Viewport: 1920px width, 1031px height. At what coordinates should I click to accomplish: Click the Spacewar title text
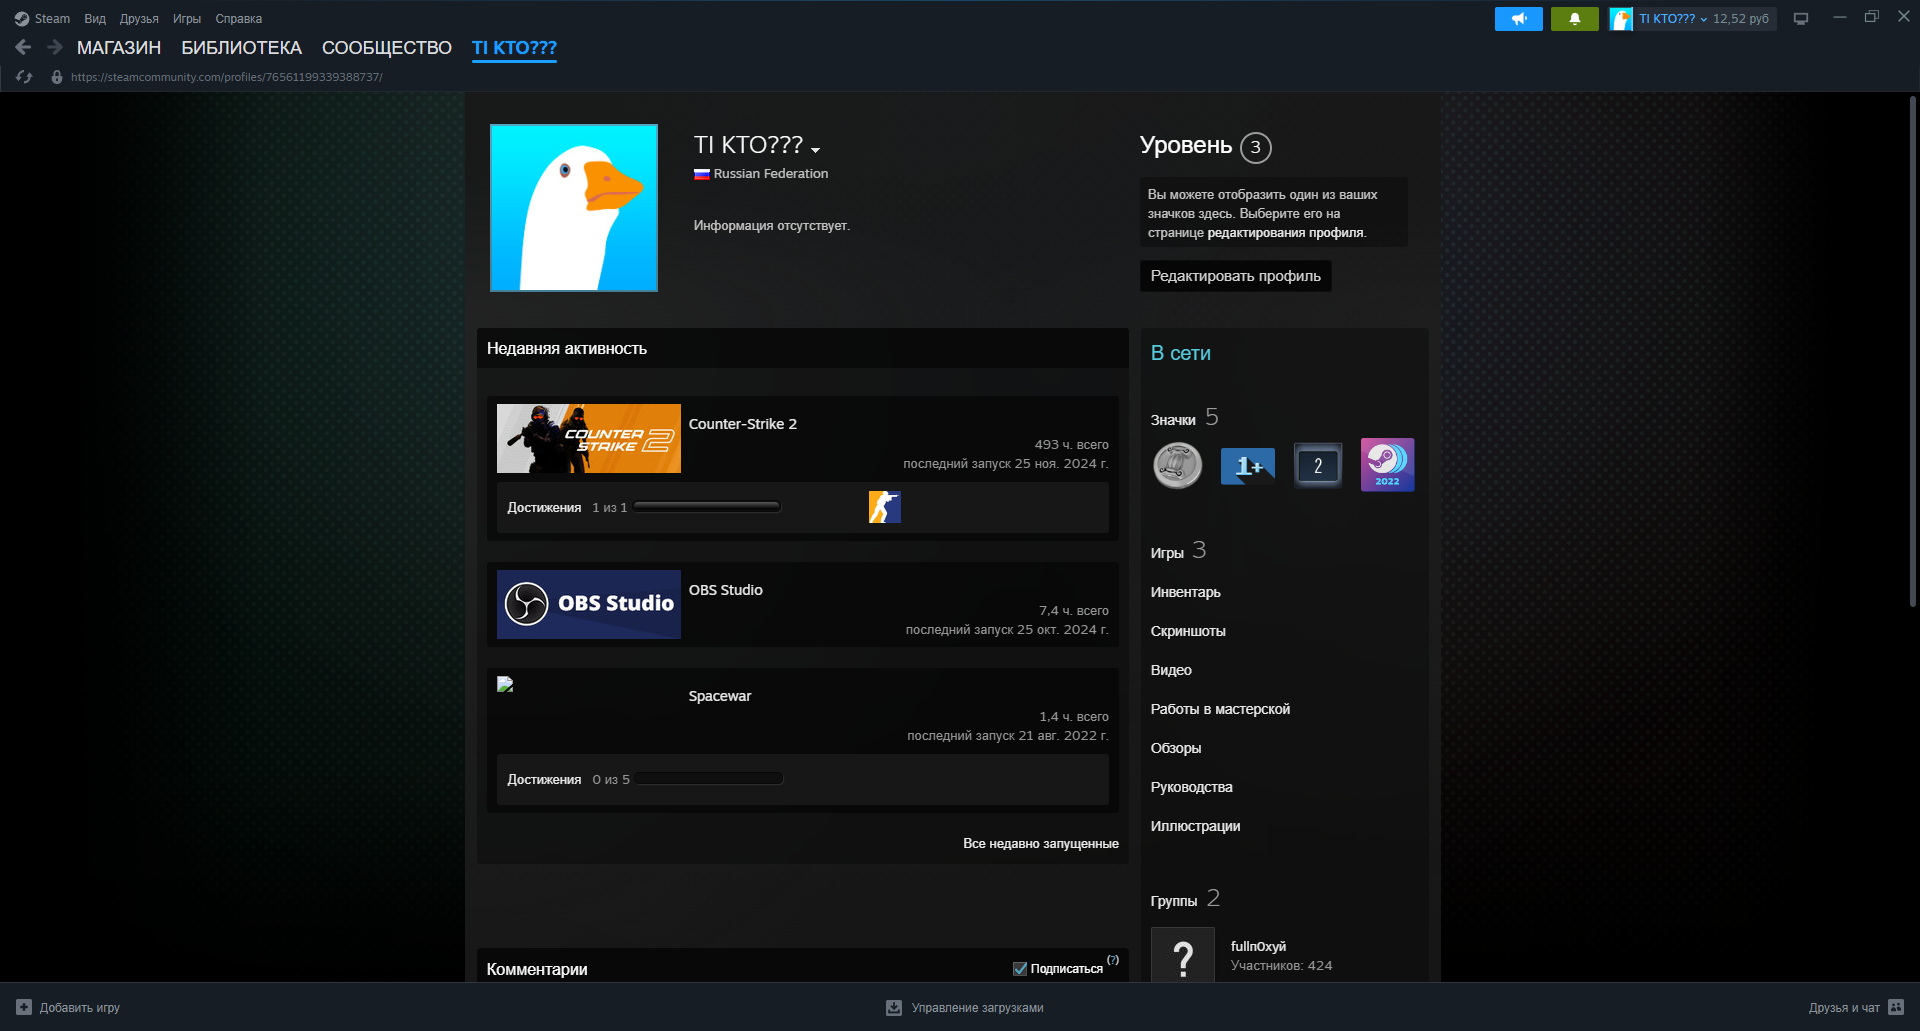(720, 696)
